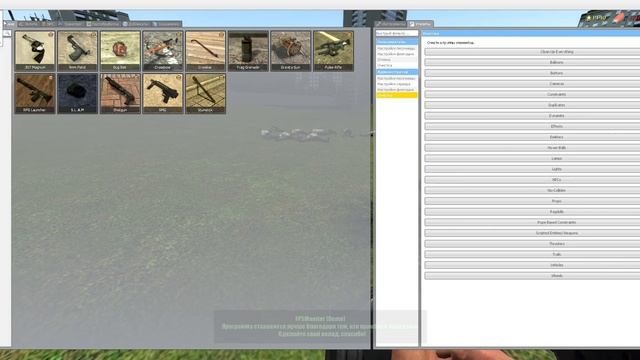This screenshot has width=640, height=360.
Task: Select the .357 Magnum weapon tile
Action: coord(35,51)
